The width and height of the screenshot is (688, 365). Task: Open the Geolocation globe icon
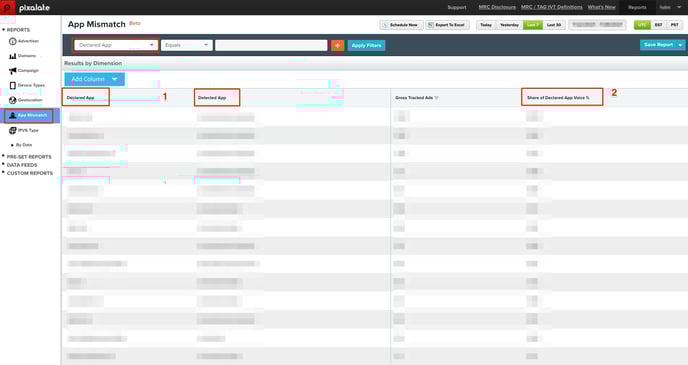pos(13,100)
